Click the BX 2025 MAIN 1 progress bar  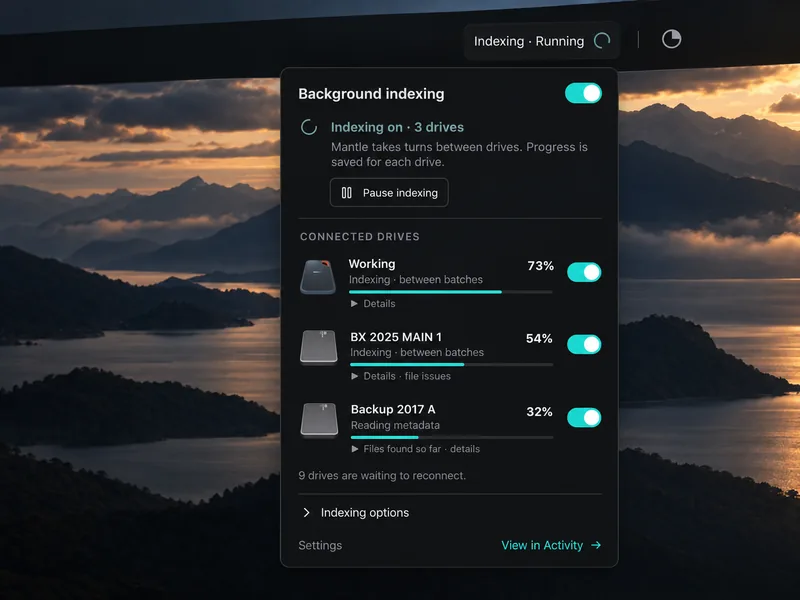point(452,364)
